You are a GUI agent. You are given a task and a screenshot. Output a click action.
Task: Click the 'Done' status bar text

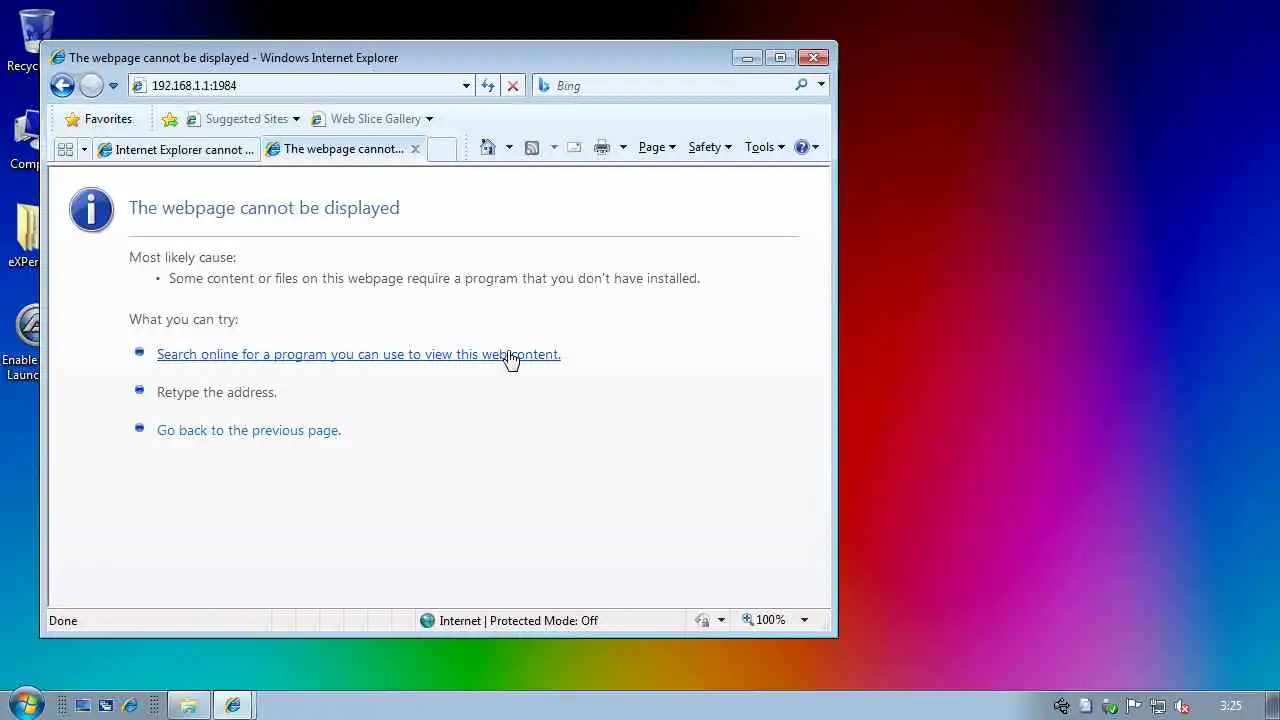(63, 621)
